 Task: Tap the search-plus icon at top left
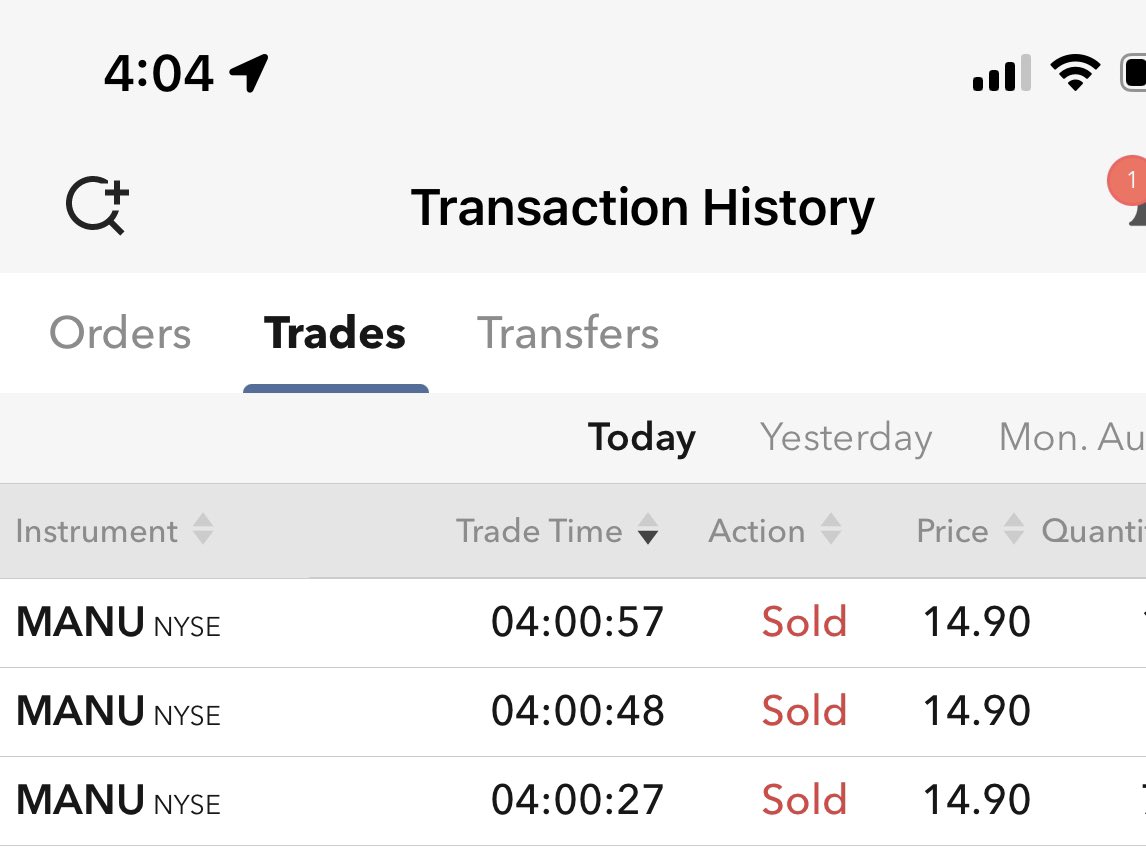[x=97, y=207]
